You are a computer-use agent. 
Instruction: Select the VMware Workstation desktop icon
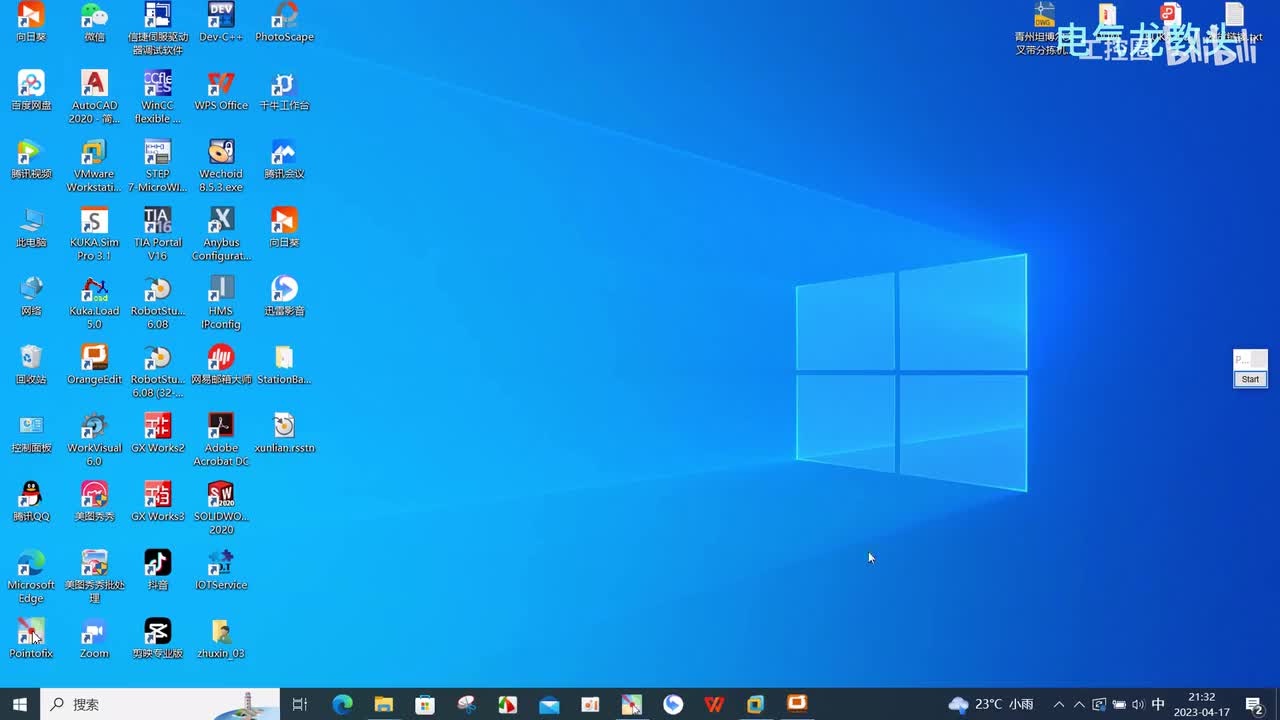pos(94,166)
